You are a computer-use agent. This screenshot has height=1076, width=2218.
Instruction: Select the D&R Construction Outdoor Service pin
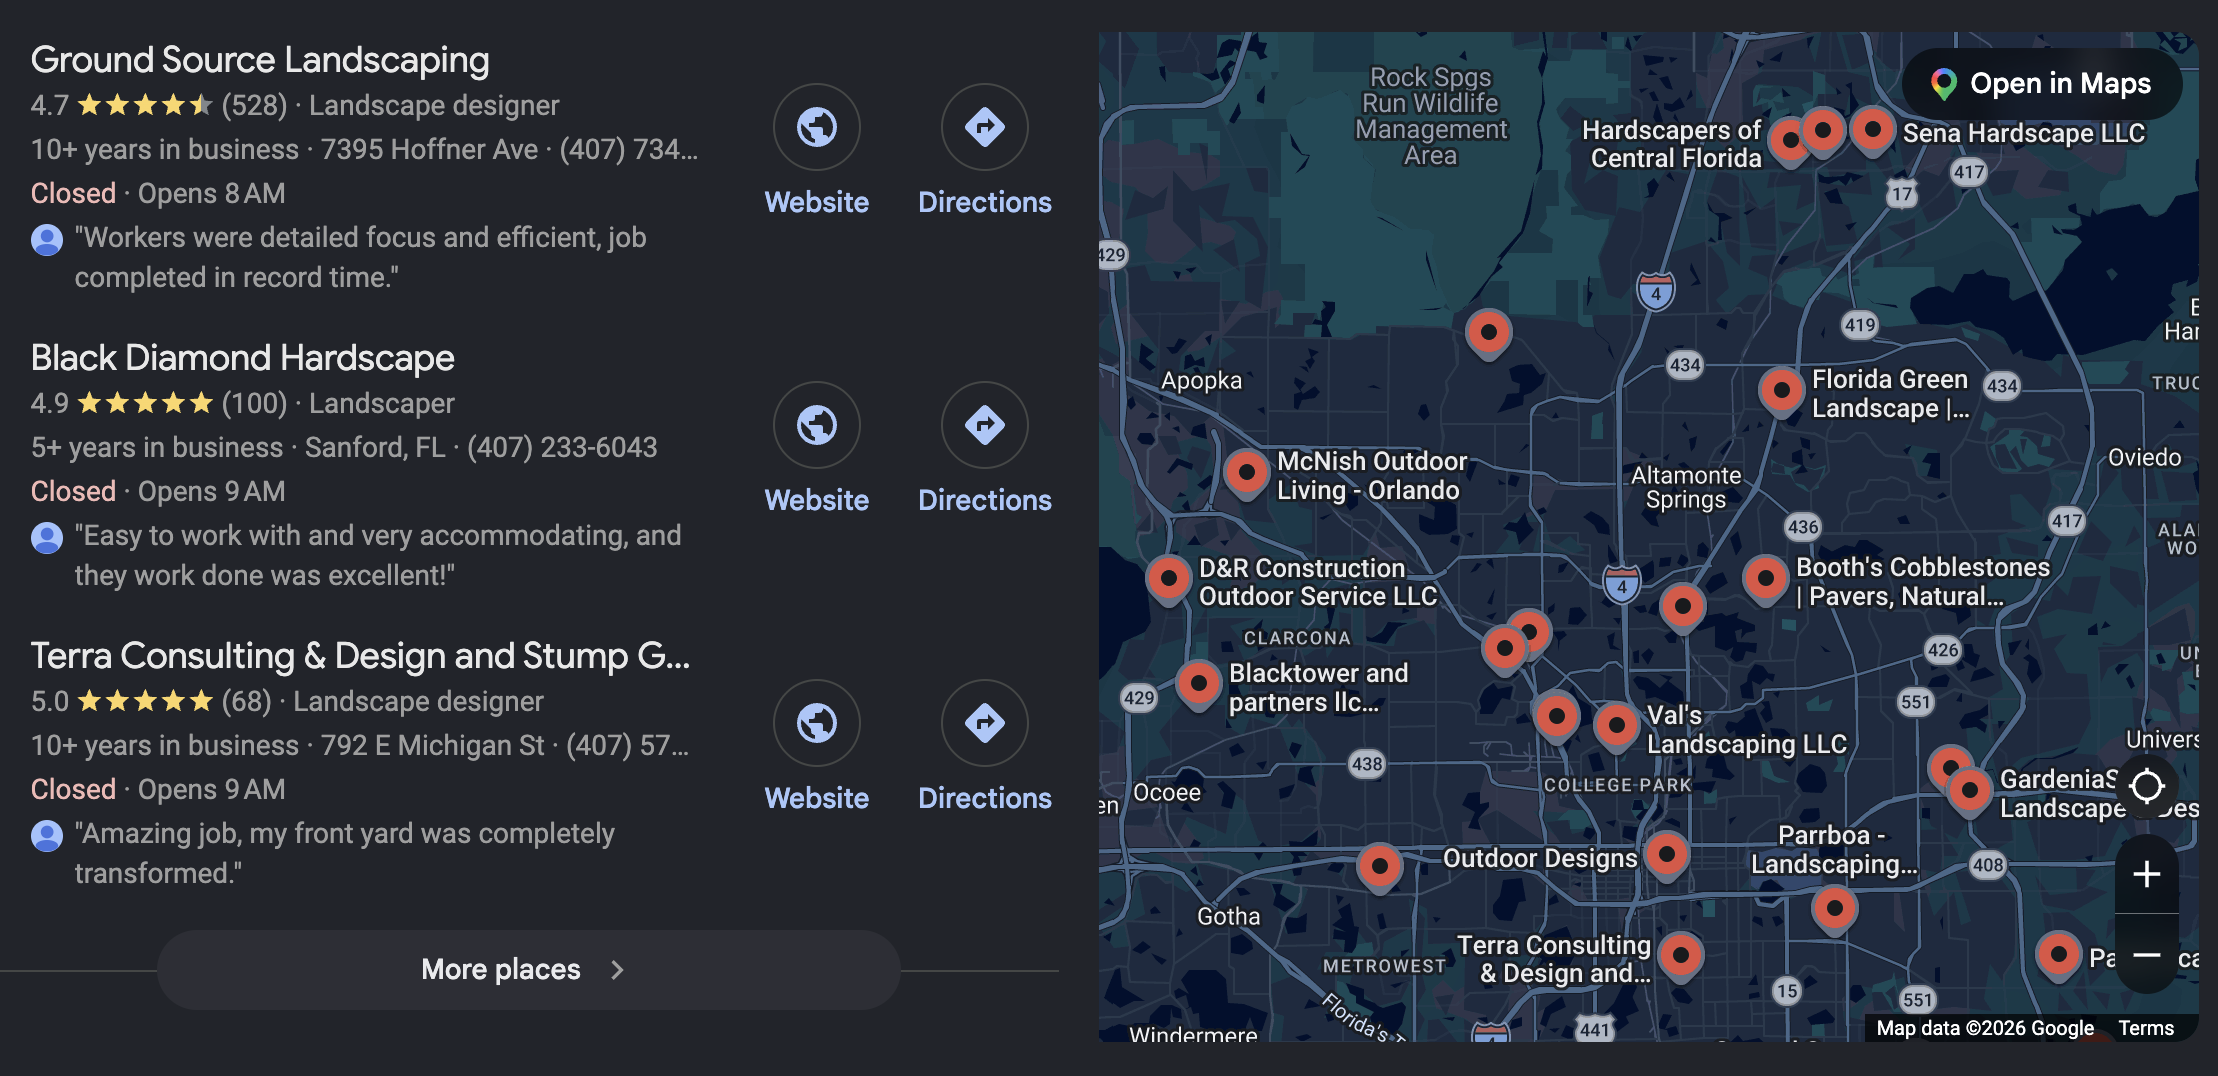tap(1168, 580)
